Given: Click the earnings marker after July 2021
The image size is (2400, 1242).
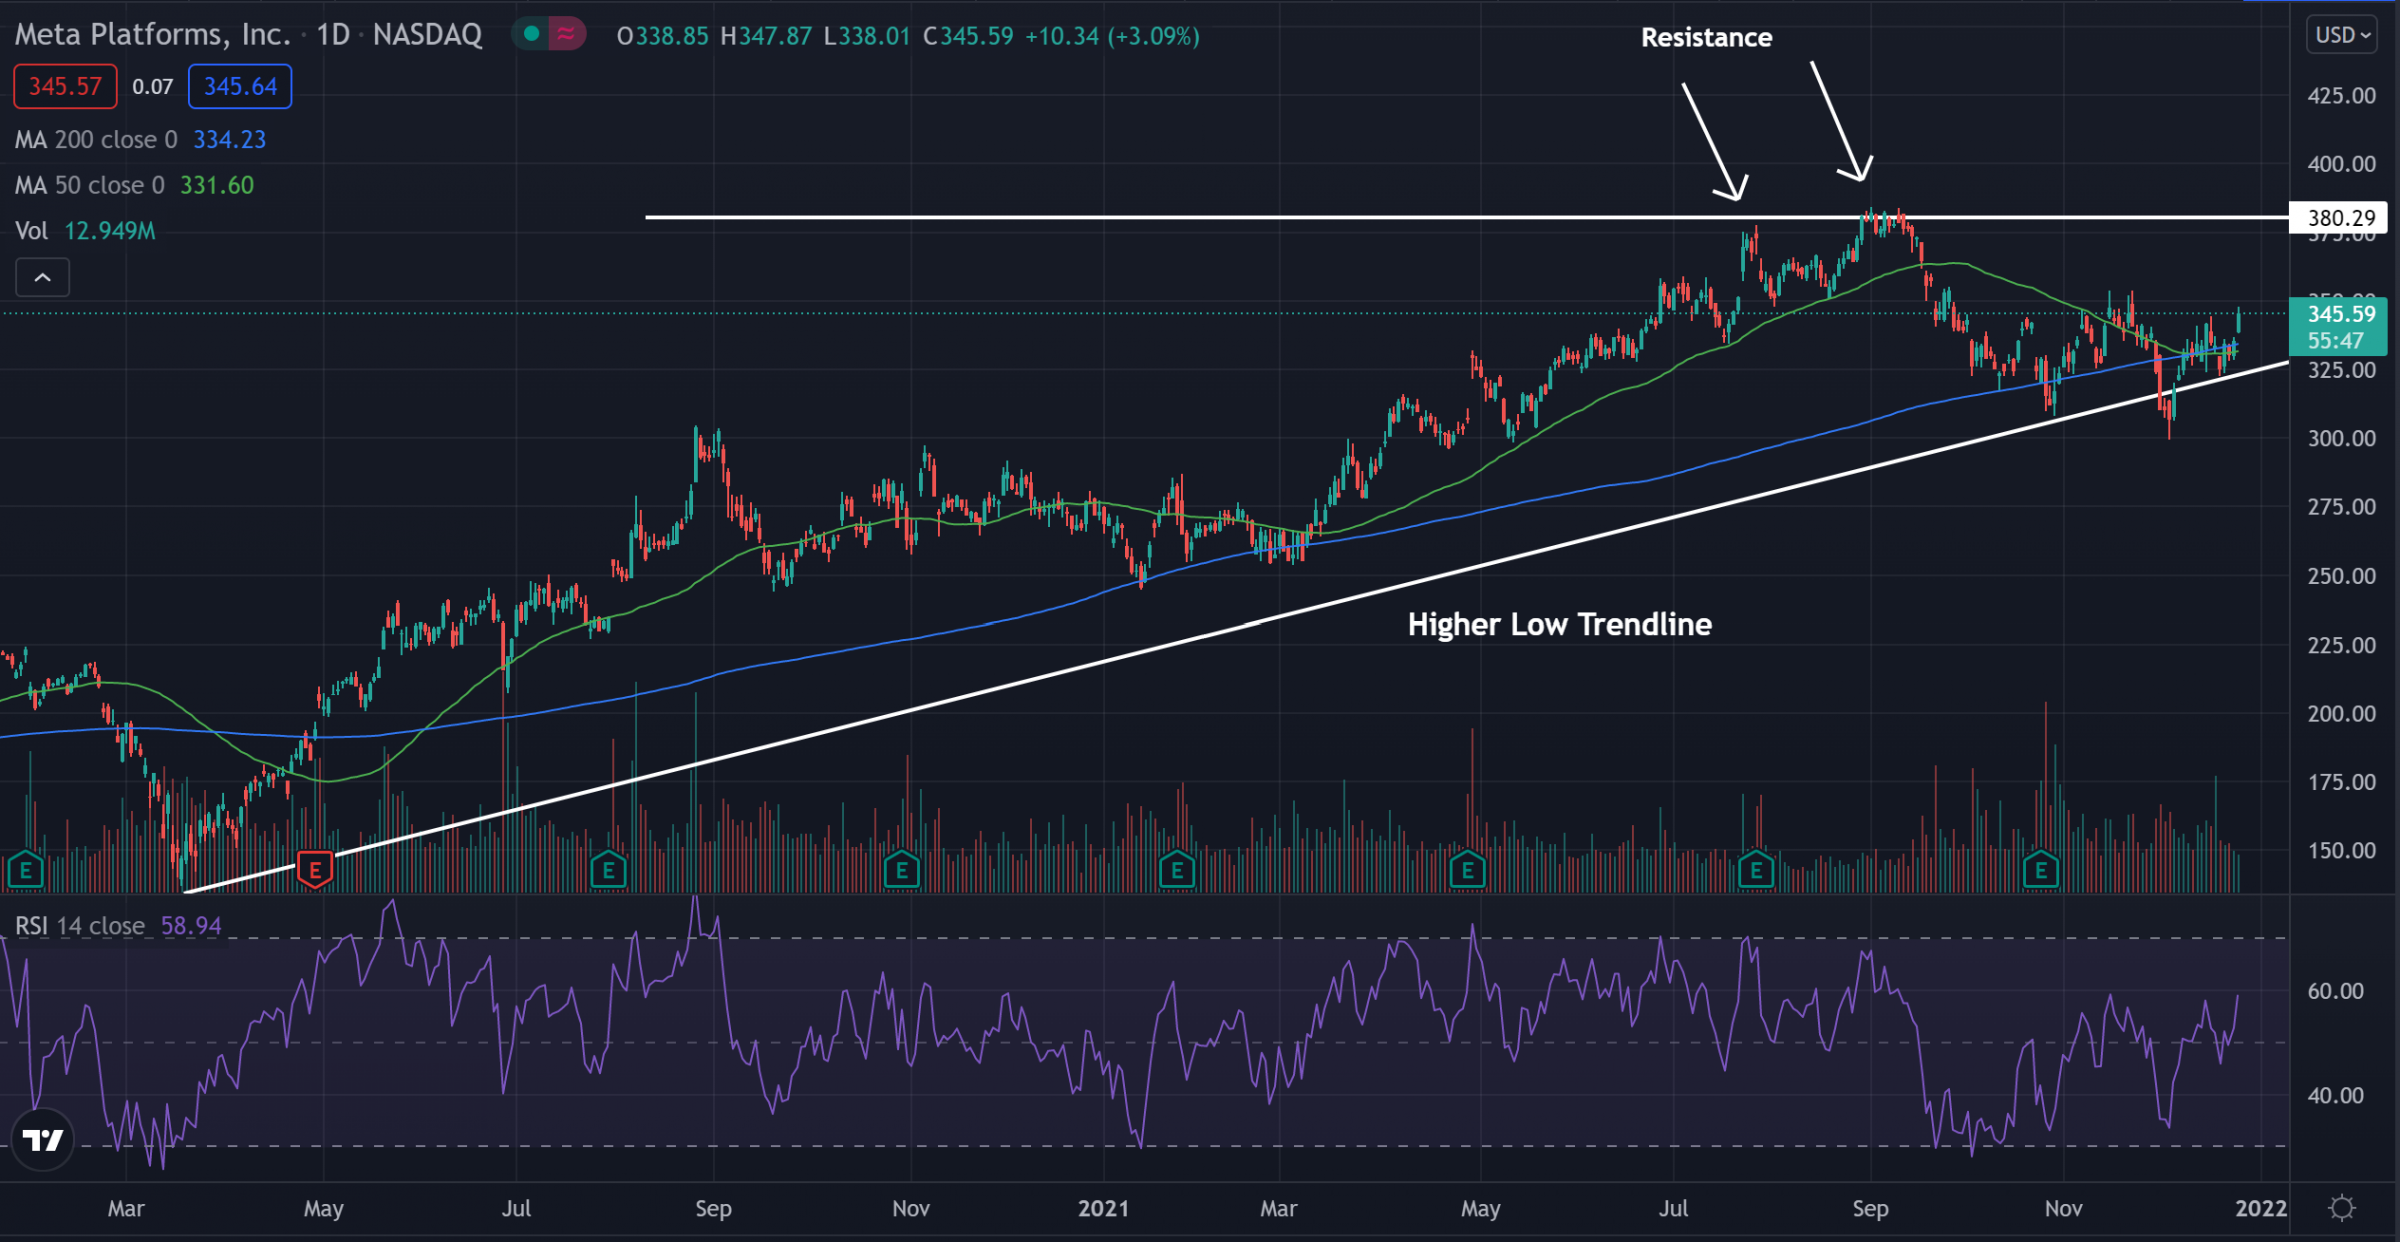Looking at the screenshot, I should coord(1756,870).
